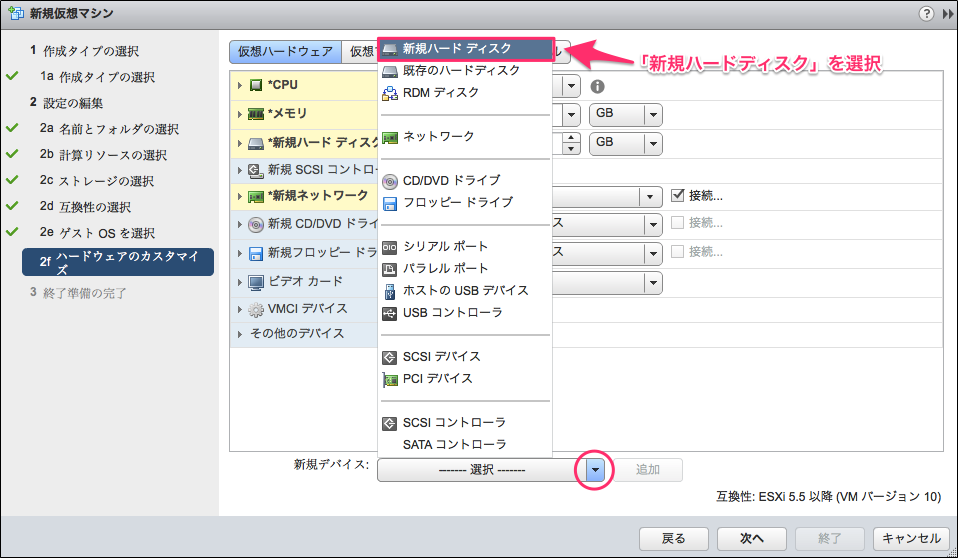Click the hard disk icon beside 新規ハード ディスク row

255,144
